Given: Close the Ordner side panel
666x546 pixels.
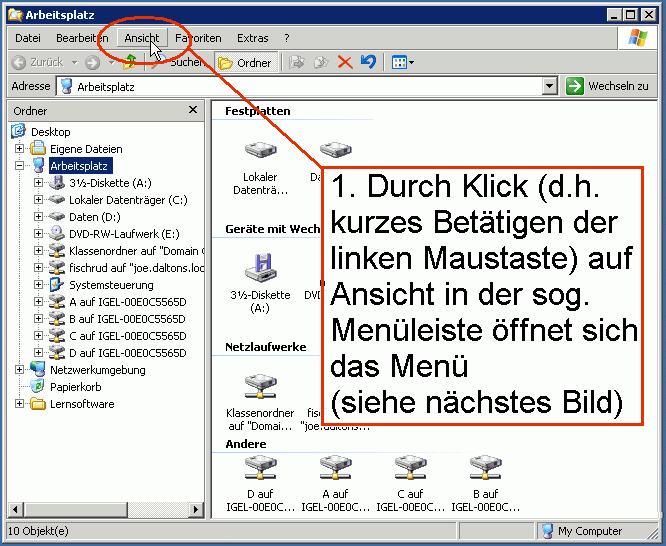Looking at the screenshot, I should [x=193, y=111].
